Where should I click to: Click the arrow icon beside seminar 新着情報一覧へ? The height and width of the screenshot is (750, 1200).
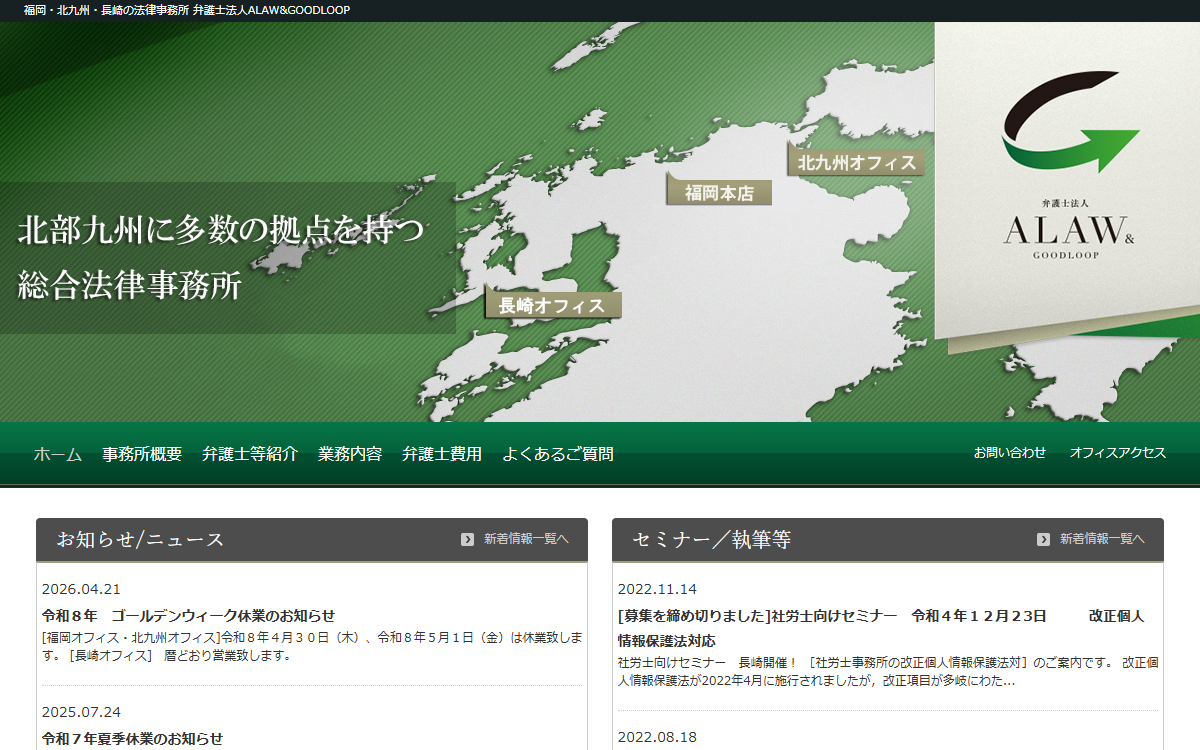click(1043, 539)
